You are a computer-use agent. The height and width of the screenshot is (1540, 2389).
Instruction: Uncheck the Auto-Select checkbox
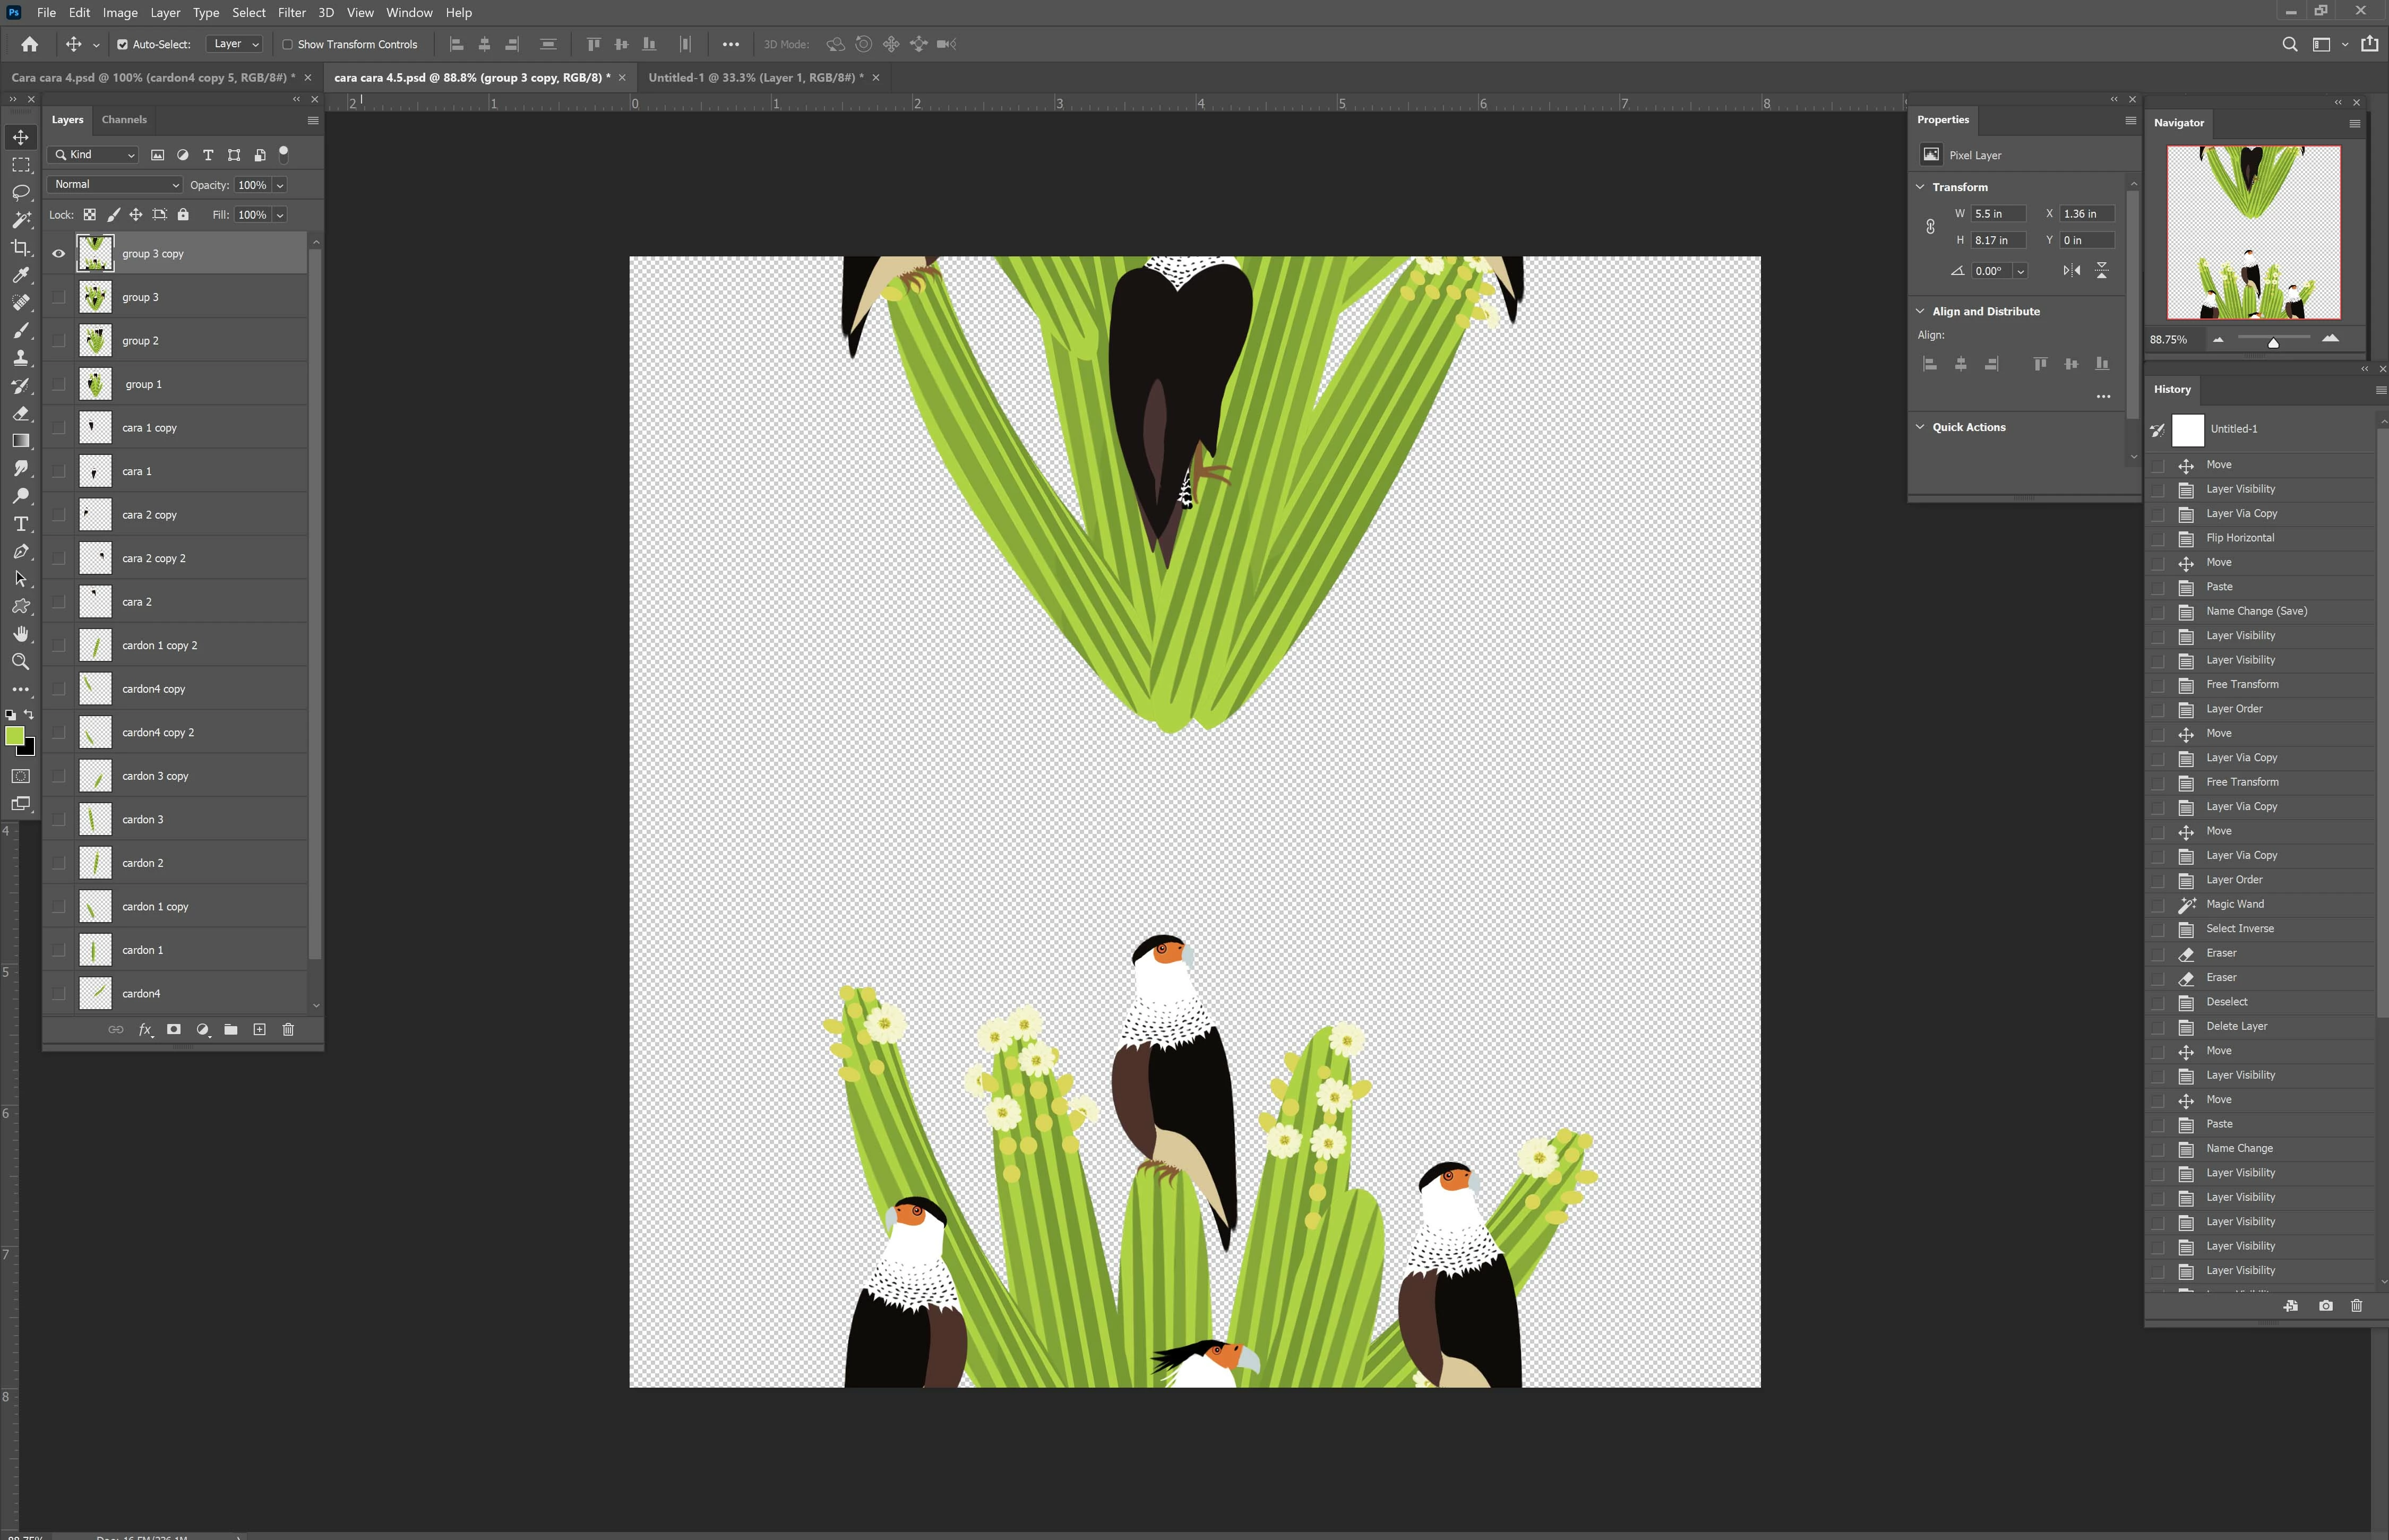click(x=122, y=44)
